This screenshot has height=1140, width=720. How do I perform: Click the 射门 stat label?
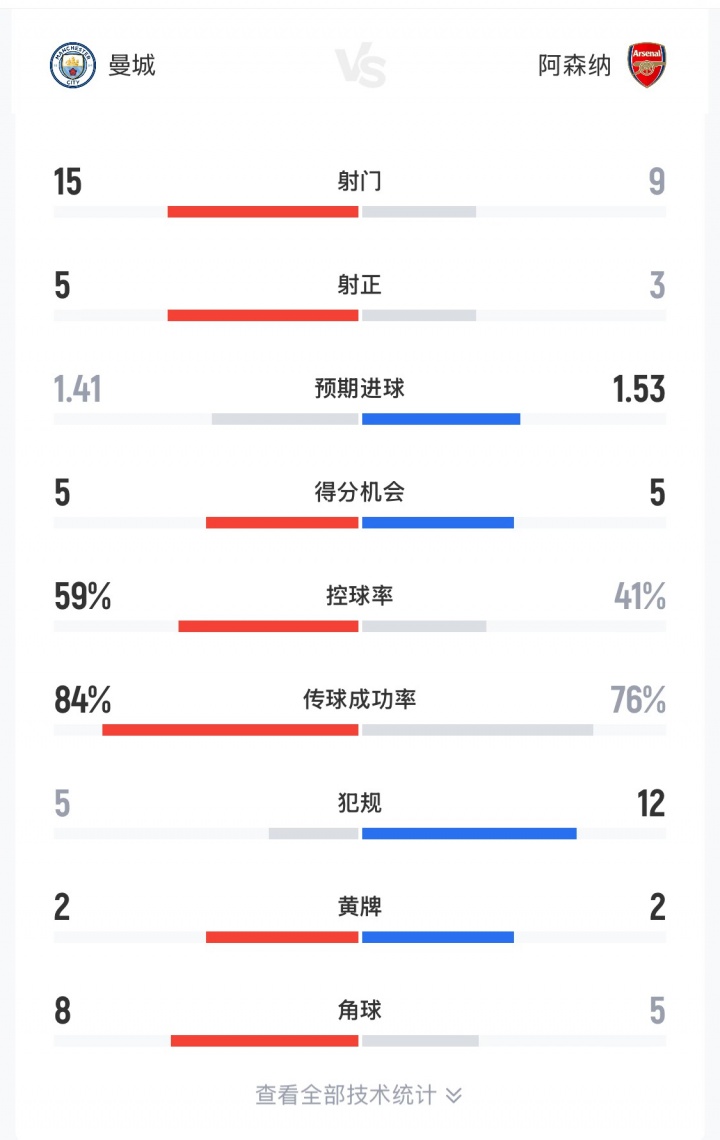[360, 182]
